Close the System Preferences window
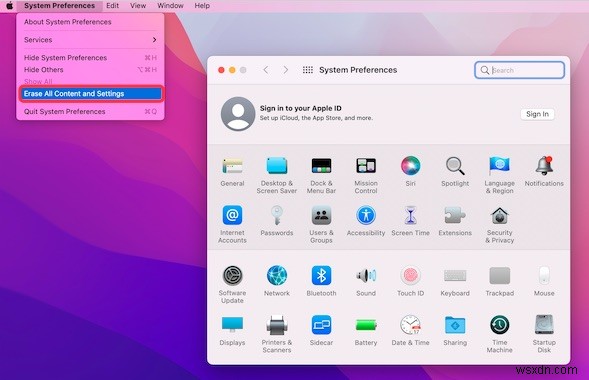The image size is (589, 380). coord(221,70)
